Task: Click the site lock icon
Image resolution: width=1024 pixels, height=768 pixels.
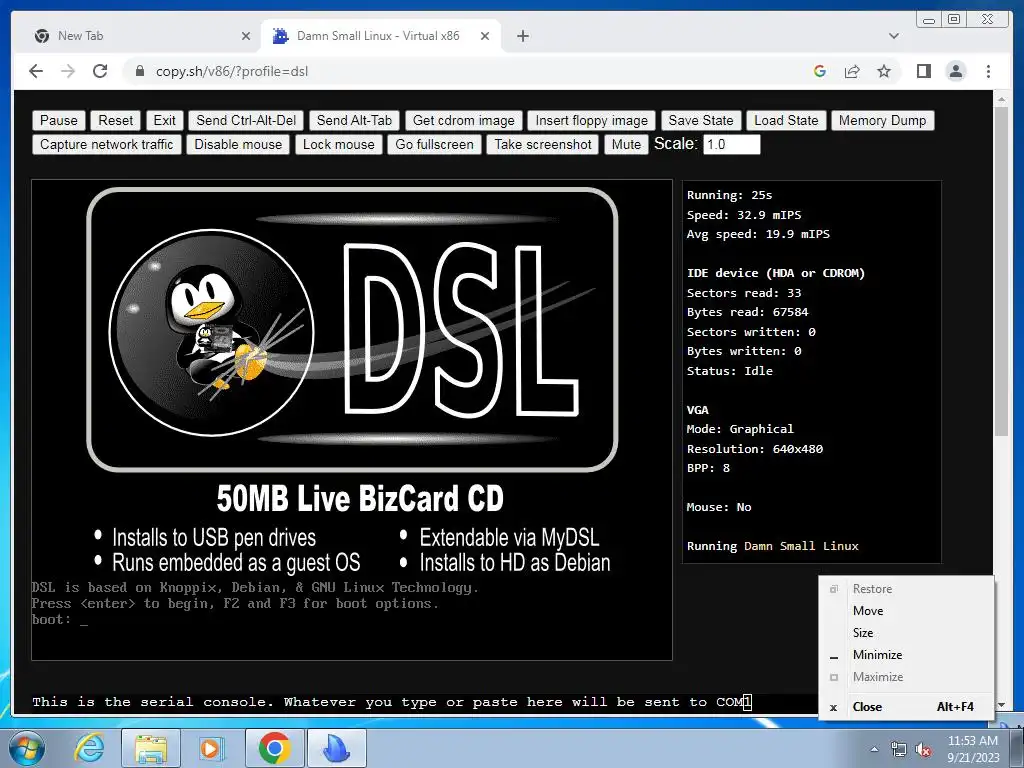Action: (139, 71)
